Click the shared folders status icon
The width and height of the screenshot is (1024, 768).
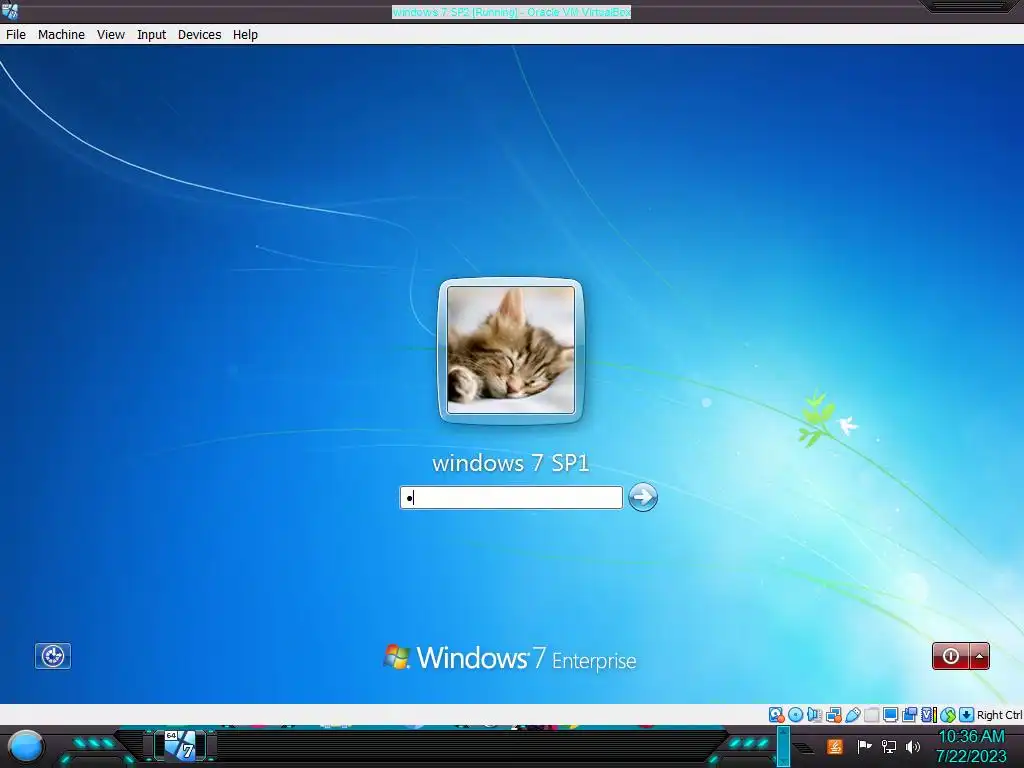pos(872,714)
